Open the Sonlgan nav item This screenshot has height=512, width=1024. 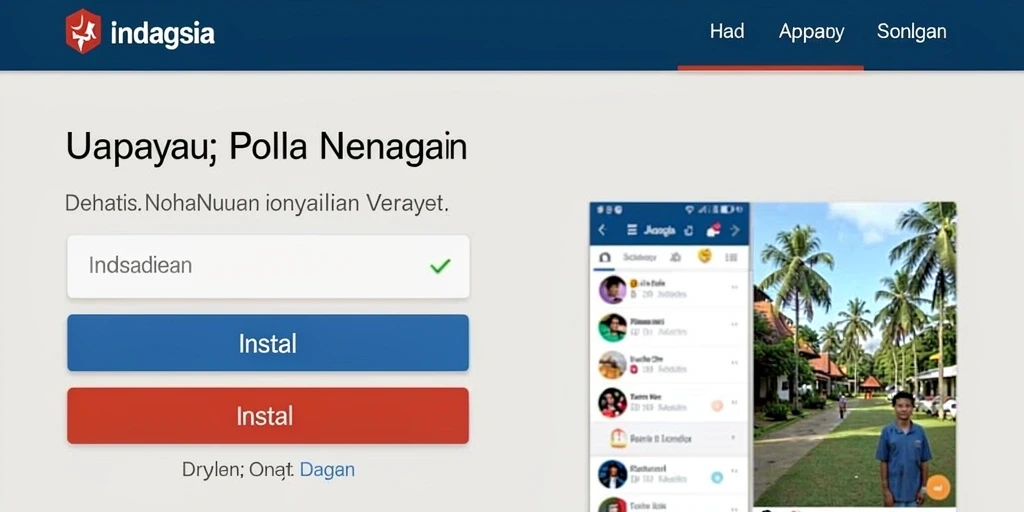coord(911,31)
